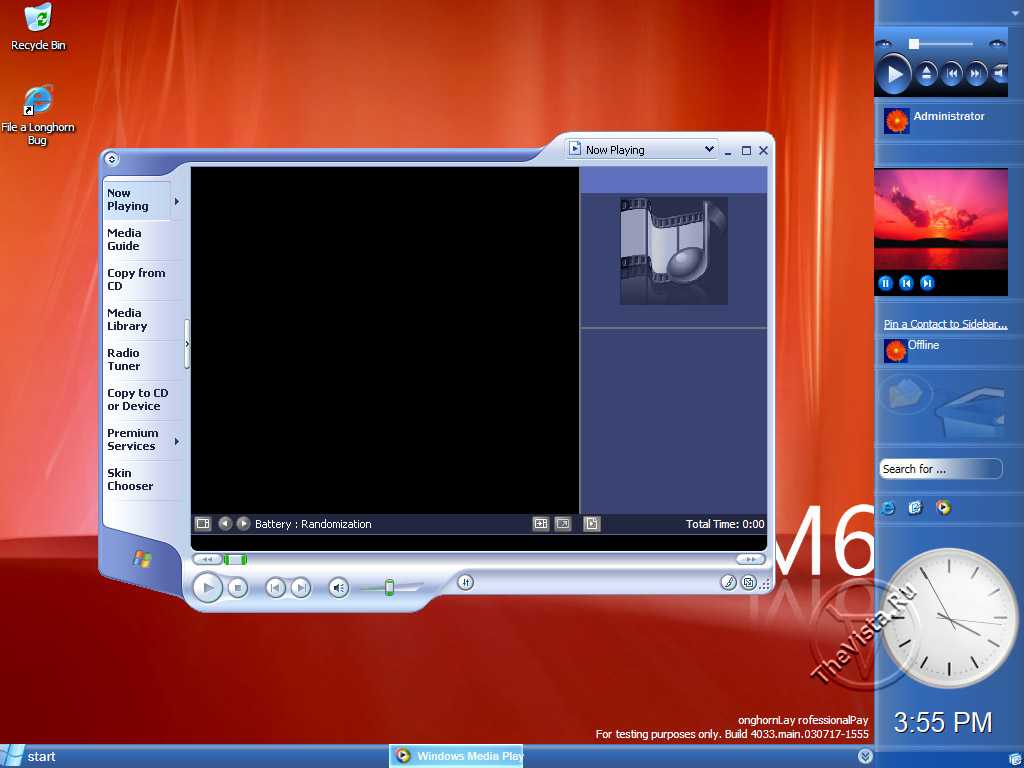Viewport: 1024px width, 768px height.
Task: Click the album art placeholder thumbnail
Action: point(673,251)
